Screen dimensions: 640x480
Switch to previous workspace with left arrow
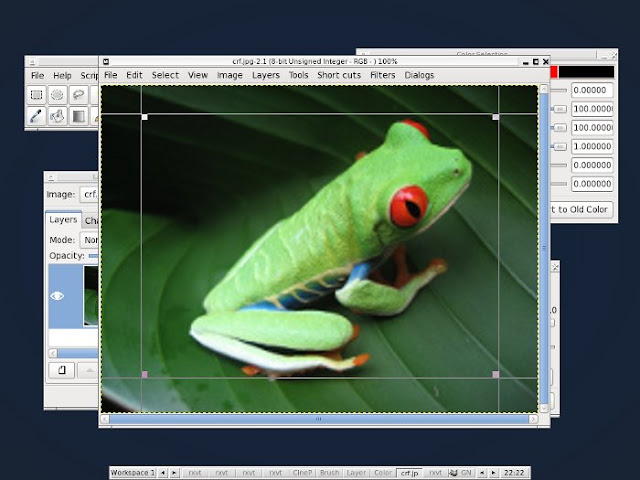163,473
